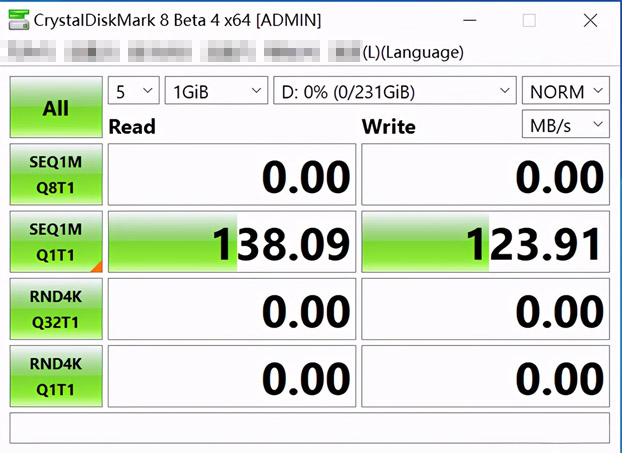Start the SEQ1M Q8T1 test
Screen dimensions: 622x453
click(56, 174)
